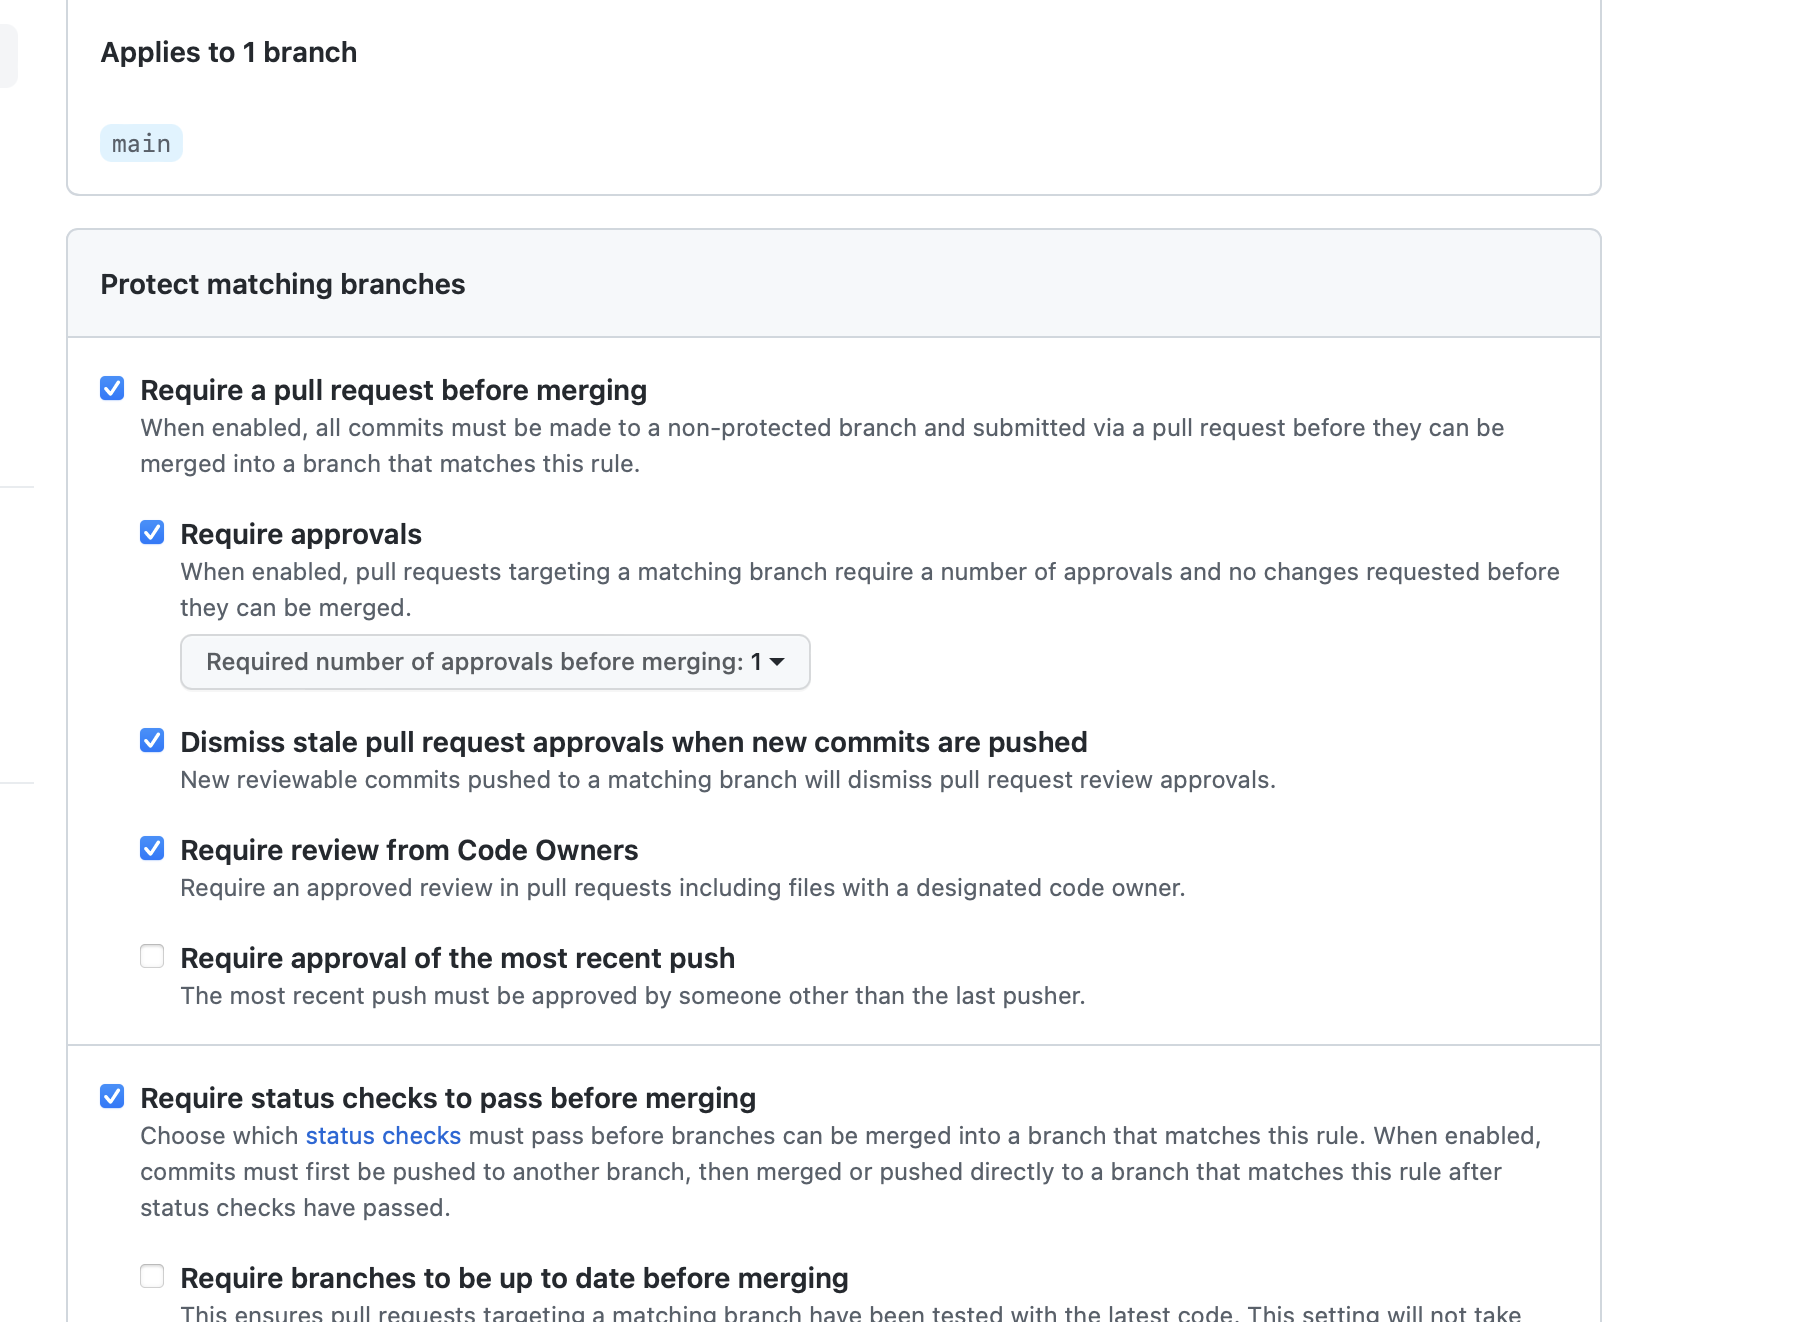Uncheck "Dismiss stale pull request approvals"
The image size is (1812, 1322).
pos(152,740)
